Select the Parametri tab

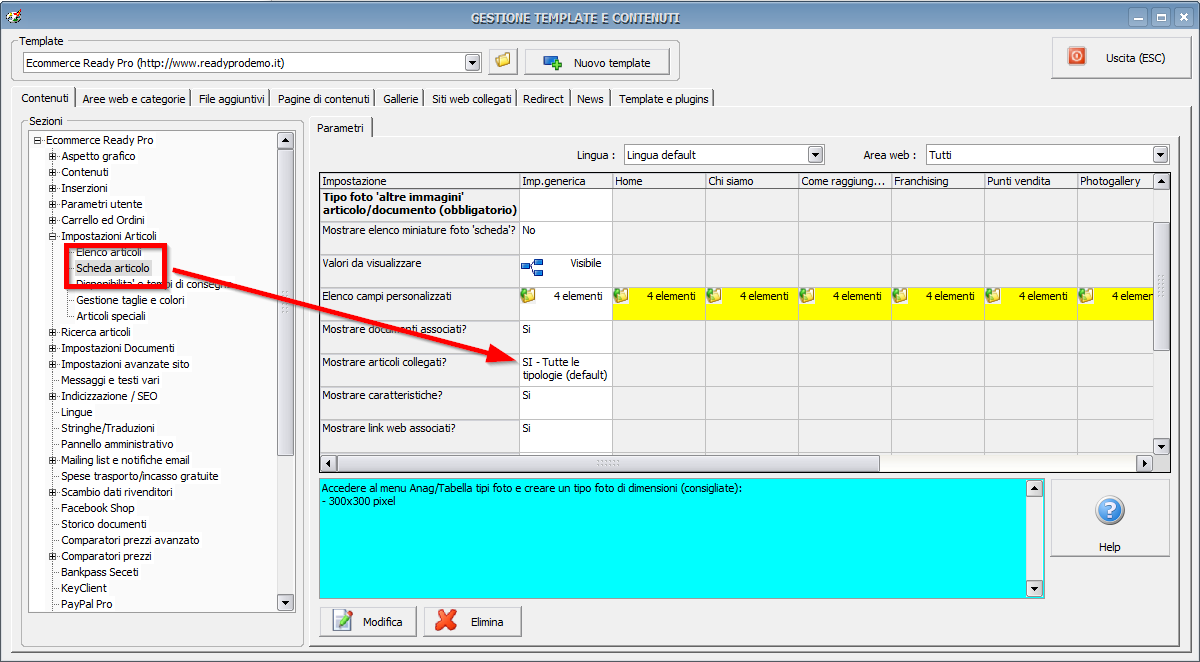(341, 128)
